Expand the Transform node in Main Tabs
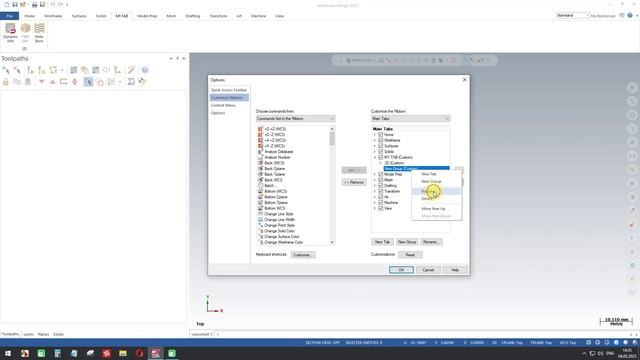Viewport: 640px width, 360px height. (x=375, y=191)
